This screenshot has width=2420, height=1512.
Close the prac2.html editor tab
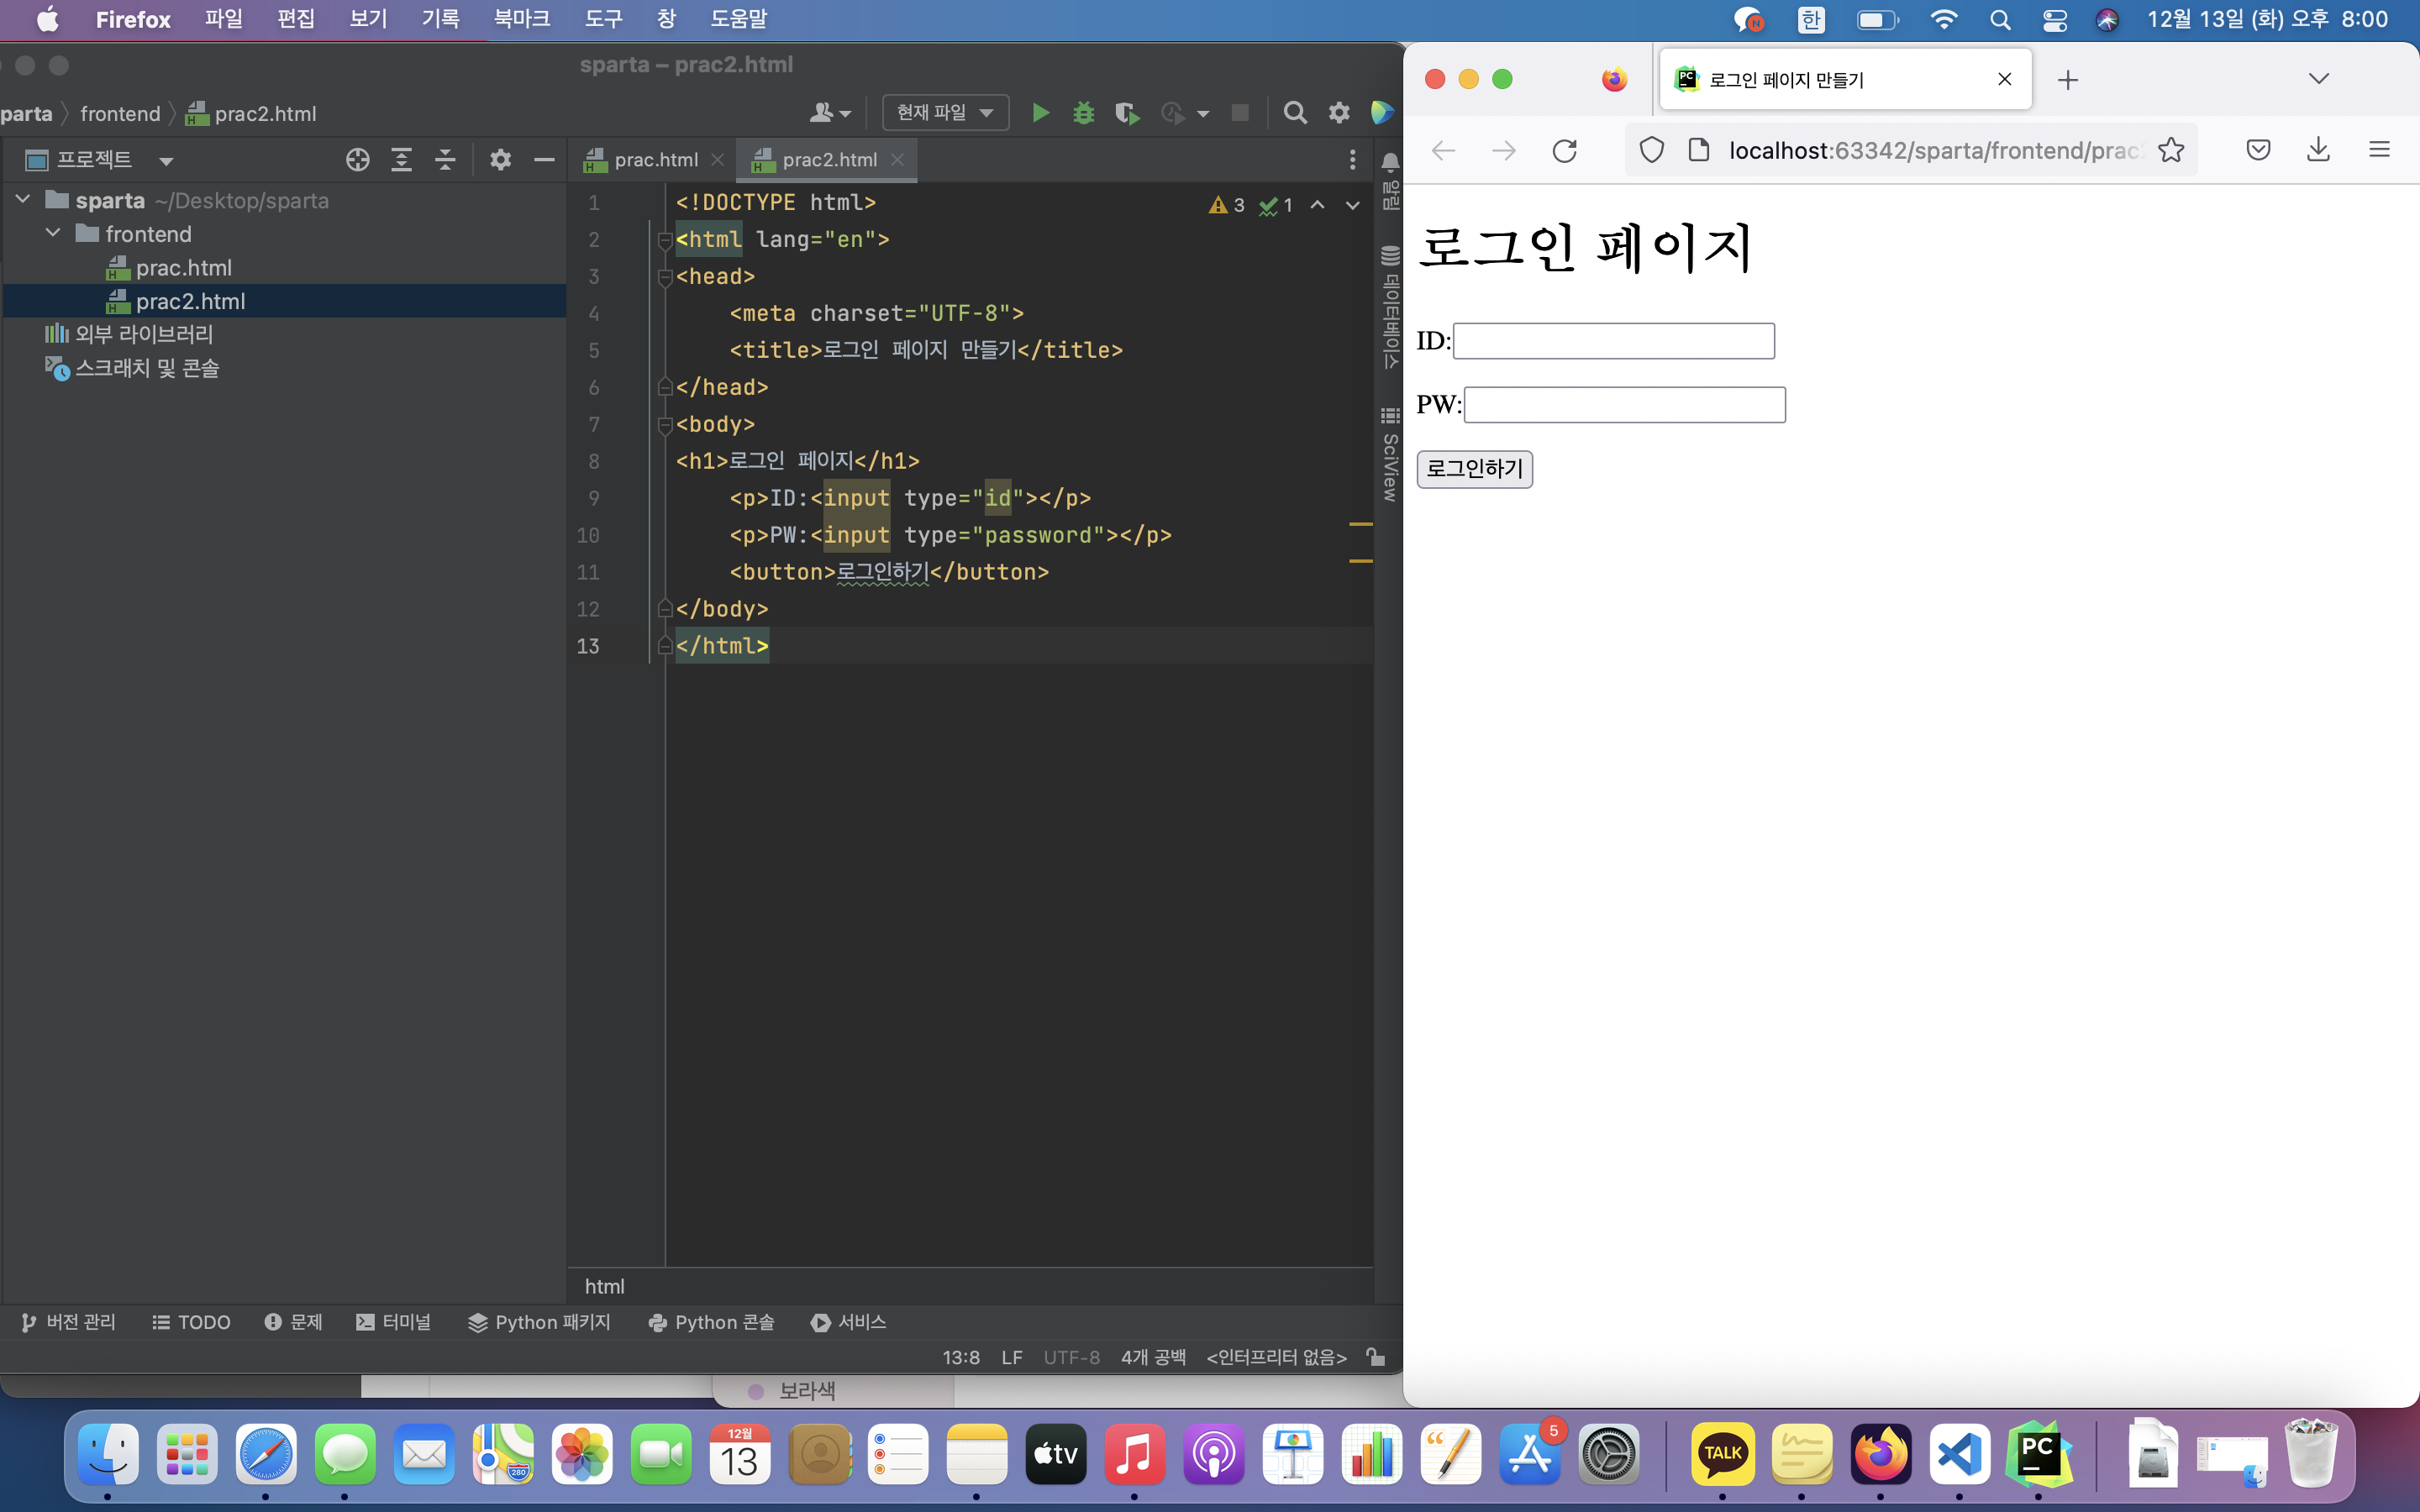point(897,160)
